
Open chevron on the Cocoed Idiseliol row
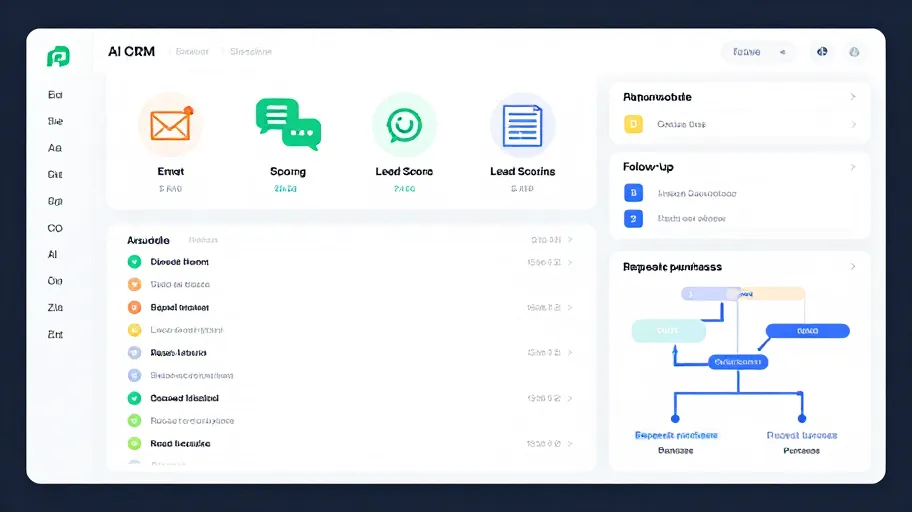570,399
